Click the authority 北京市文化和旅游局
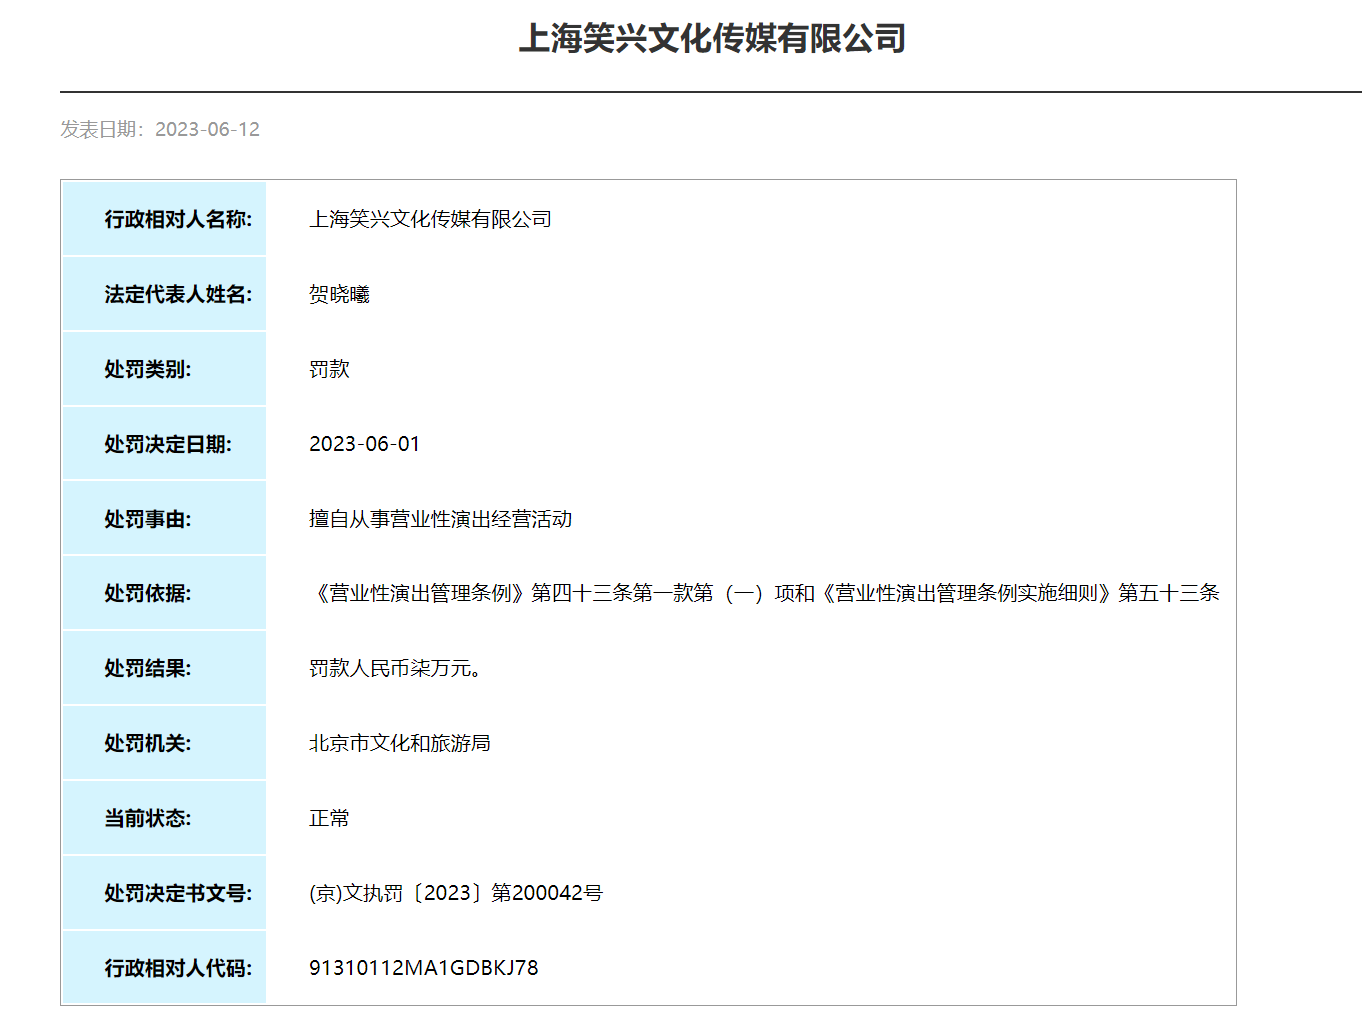 [399, 743]
